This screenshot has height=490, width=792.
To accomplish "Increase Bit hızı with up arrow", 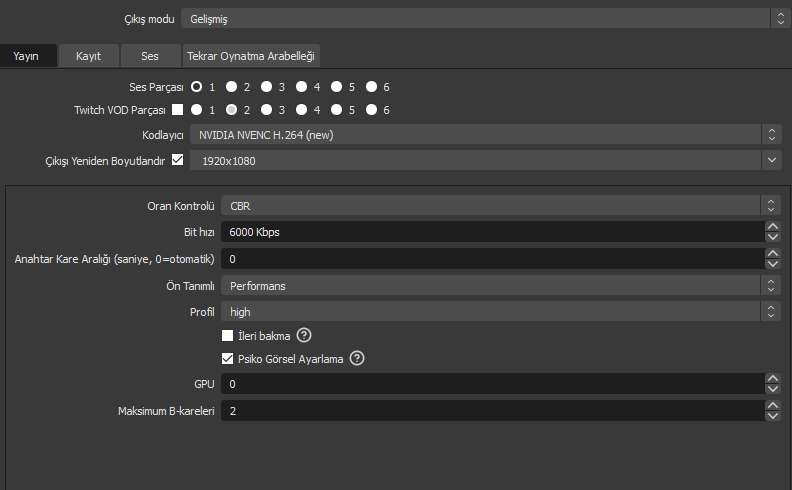I will [773, 226].
